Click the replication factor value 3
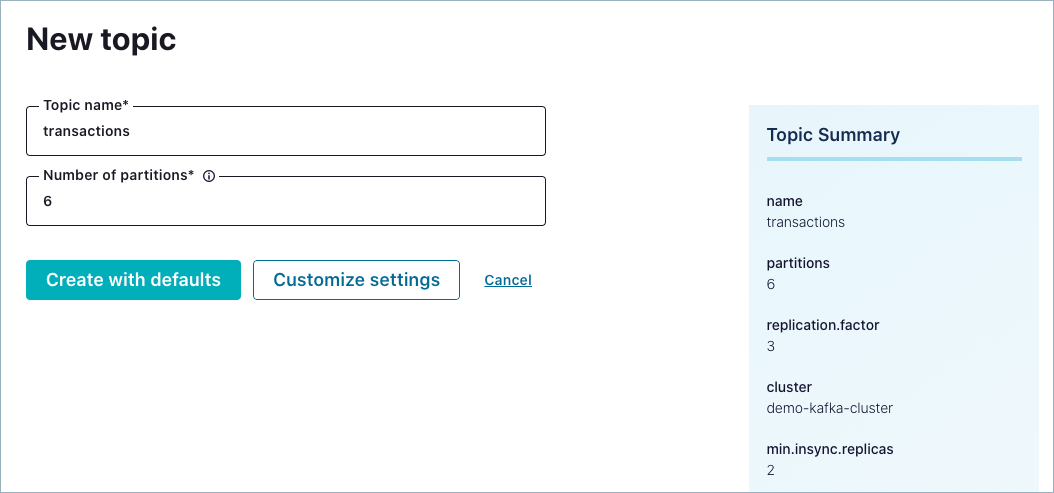Image resolution: width=1054 pixels, height=493 pixels. point(771,346)
